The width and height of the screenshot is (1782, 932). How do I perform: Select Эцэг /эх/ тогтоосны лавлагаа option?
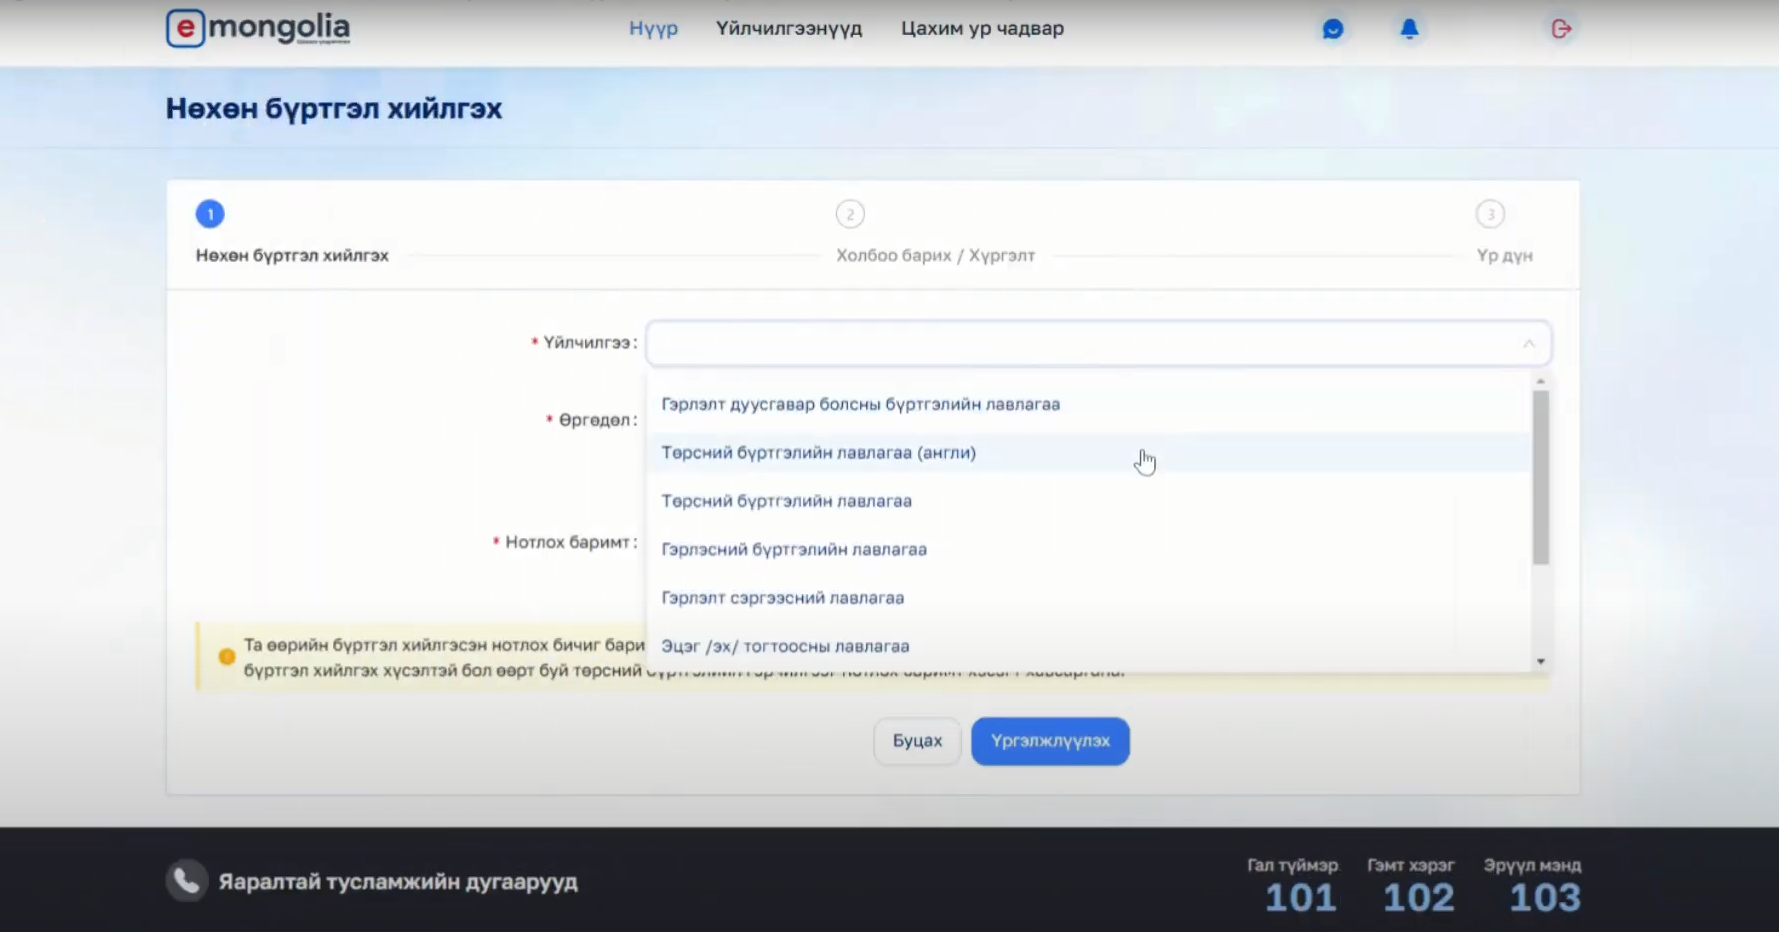point(1090,646)
